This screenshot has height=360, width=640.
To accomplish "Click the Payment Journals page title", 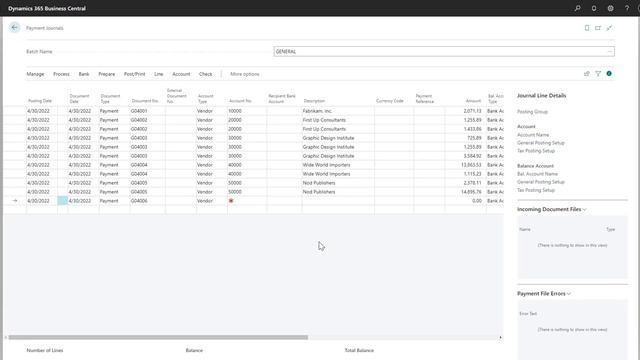I will (44, 28).
